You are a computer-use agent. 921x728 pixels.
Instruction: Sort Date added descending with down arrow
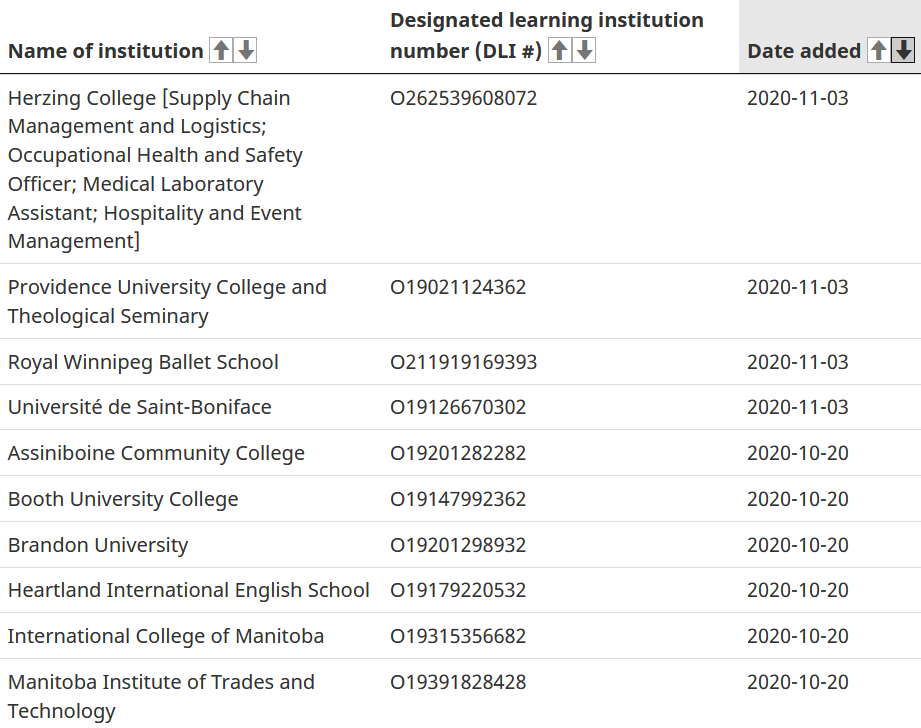pyautogui.click(x=903, y=51)
